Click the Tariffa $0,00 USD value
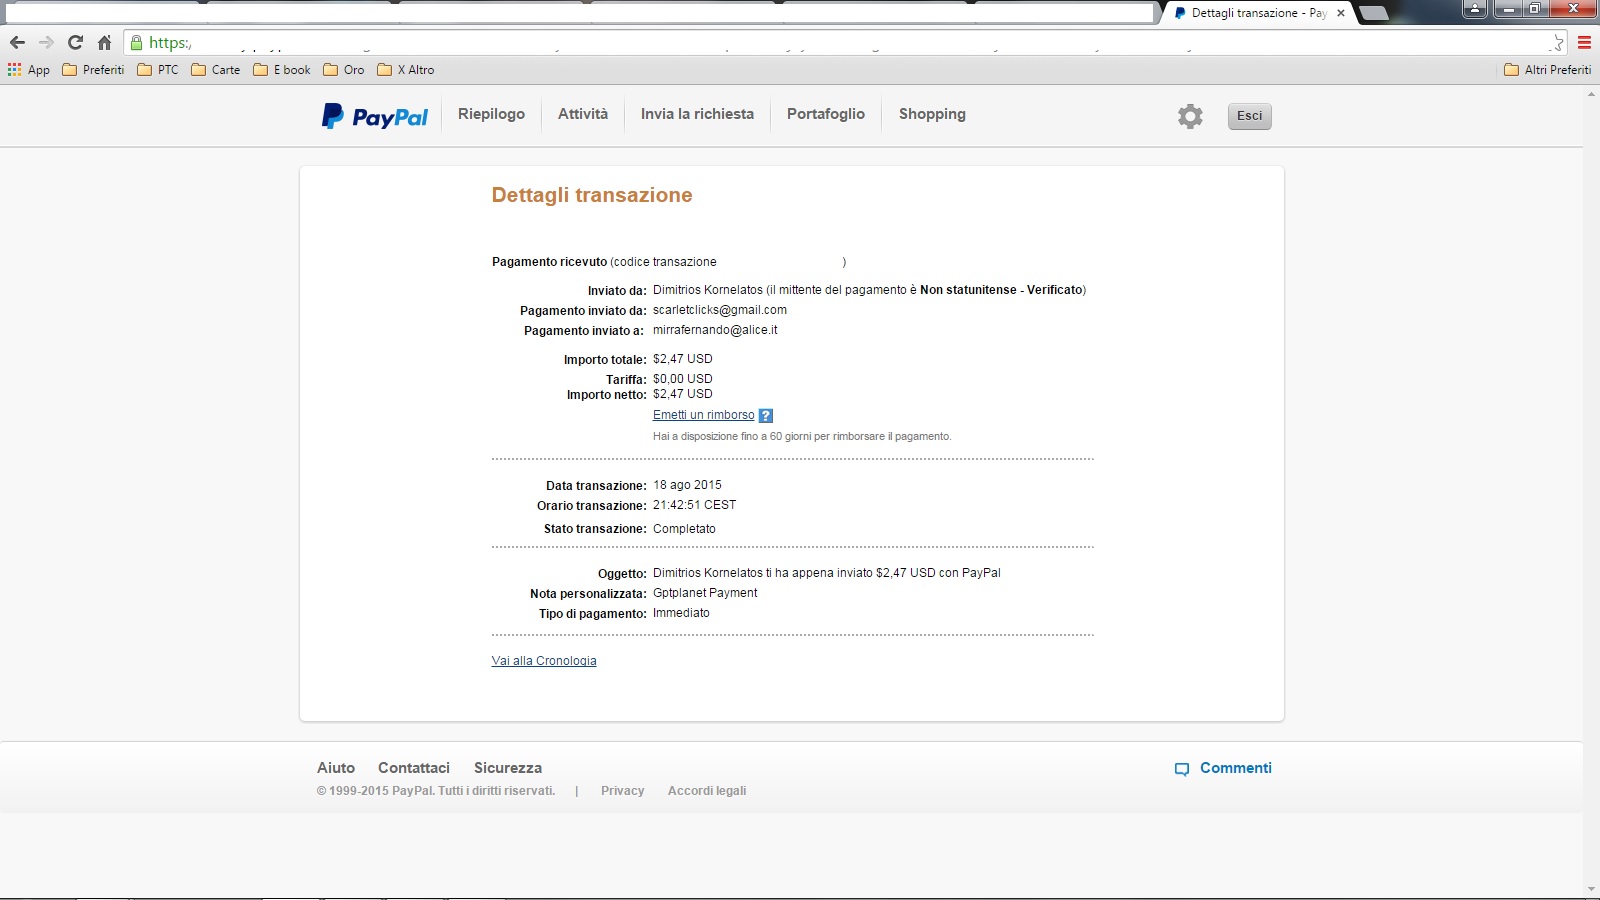The width and height of the screenshot is (1600, 900). tap(683, 379)
